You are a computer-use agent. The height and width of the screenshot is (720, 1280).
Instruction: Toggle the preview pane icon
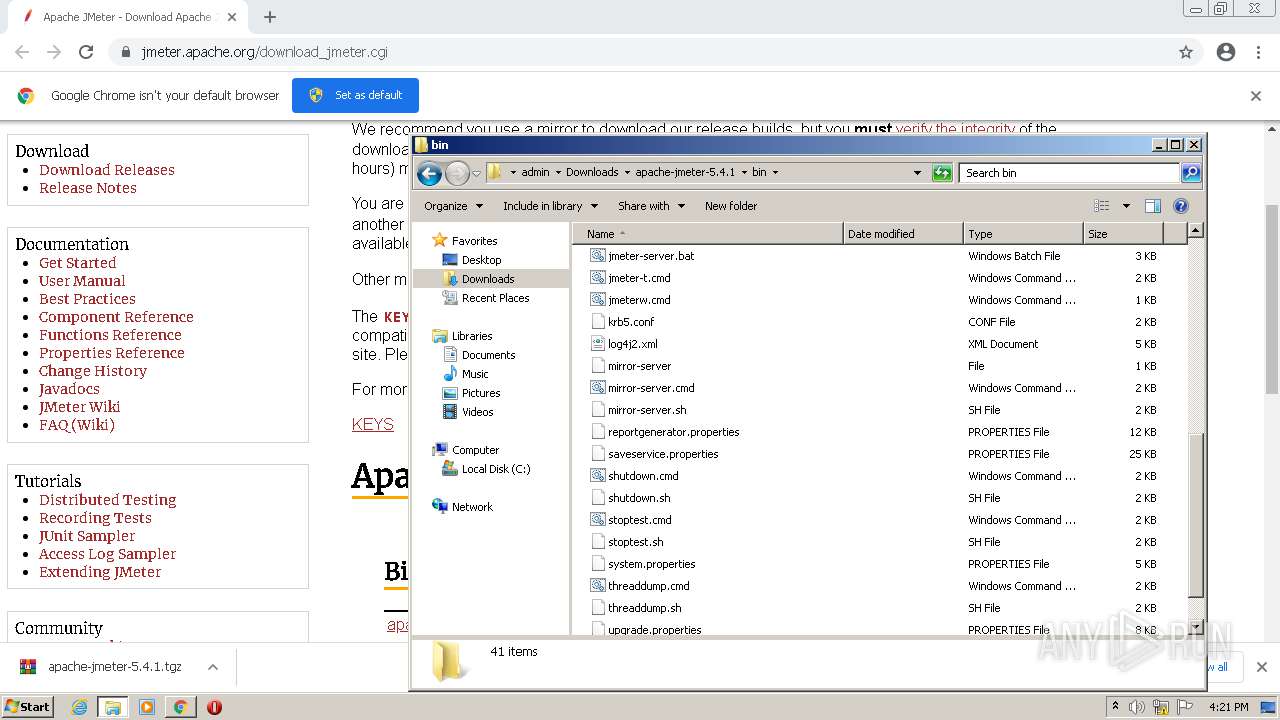tap(1152, 206)
